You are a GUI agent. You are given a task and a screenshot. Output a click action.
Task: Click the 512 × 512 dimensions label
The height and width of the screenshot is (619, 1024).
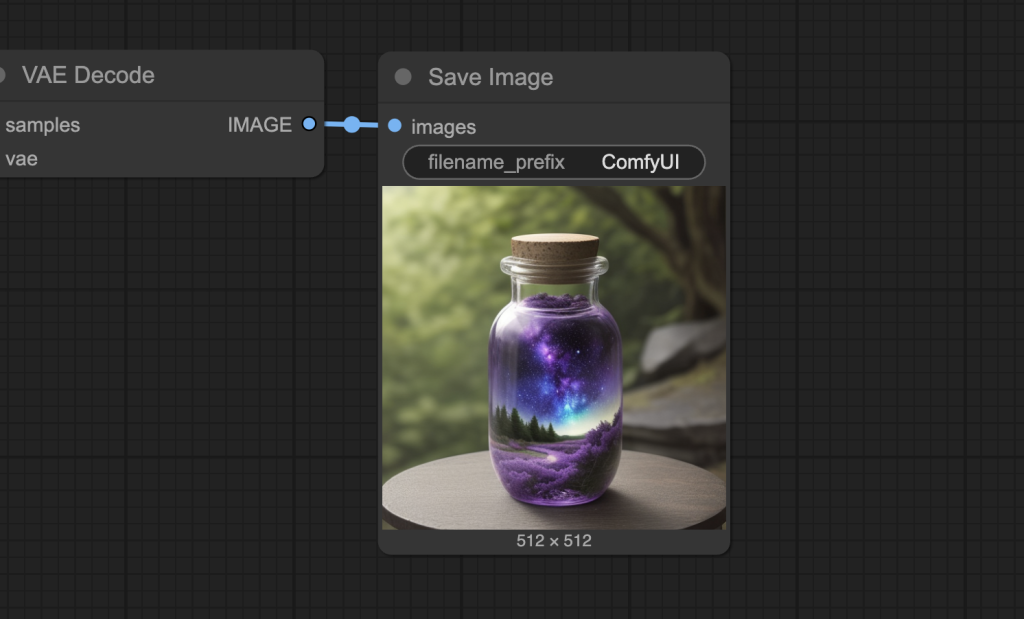pos(554,541)
